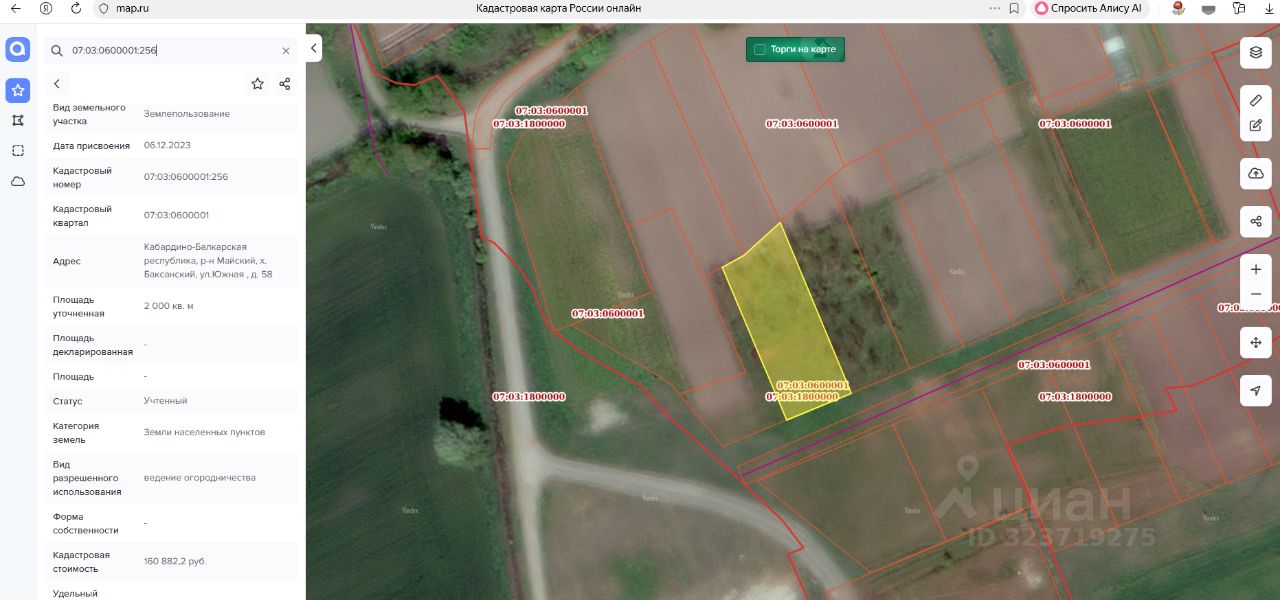Image resolution: width=1280 pixels, height=600 pixels.
Task: Select the ruler measurement tool
Action: (1256, 100)
